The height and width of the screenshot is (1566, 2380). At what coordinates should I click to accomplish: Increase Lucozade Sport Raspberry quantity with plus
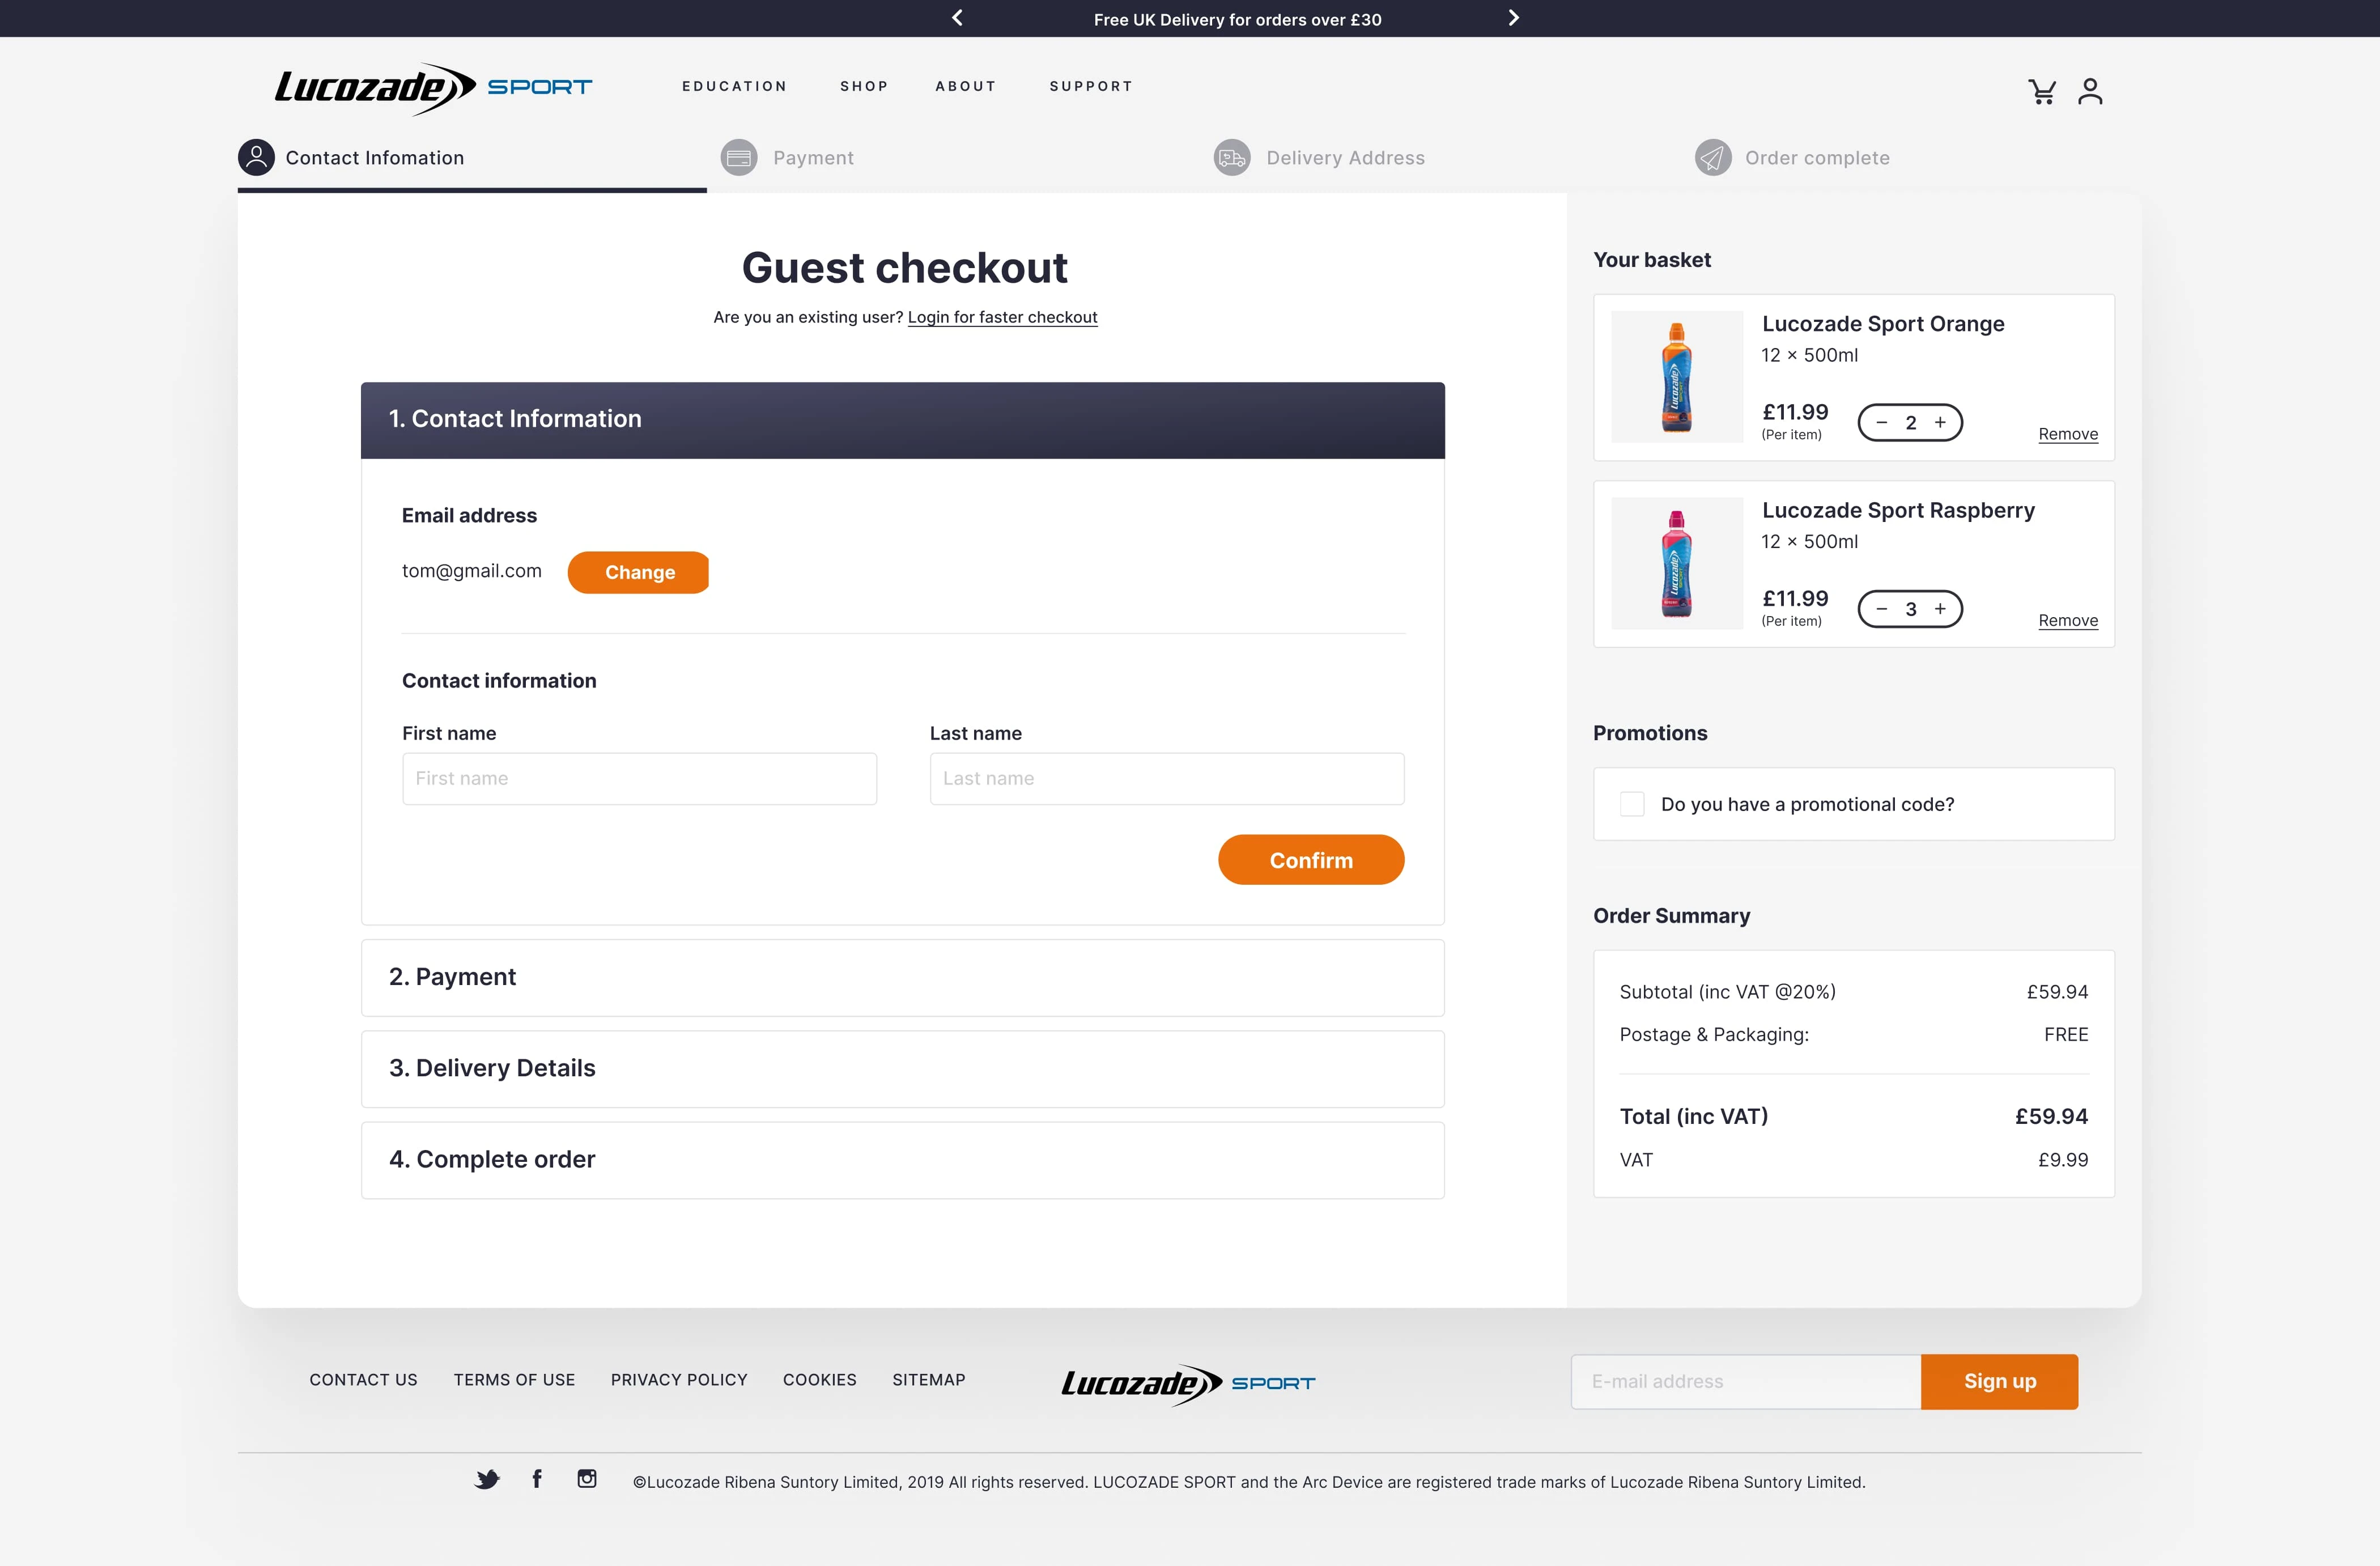tap(1940, 608)
